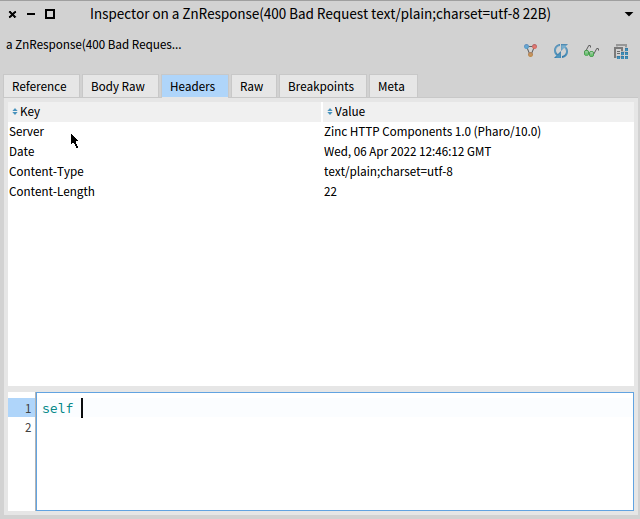Click the 'a ZnResponse(400 Bad Reques...' label

click(x=94, y=45)
